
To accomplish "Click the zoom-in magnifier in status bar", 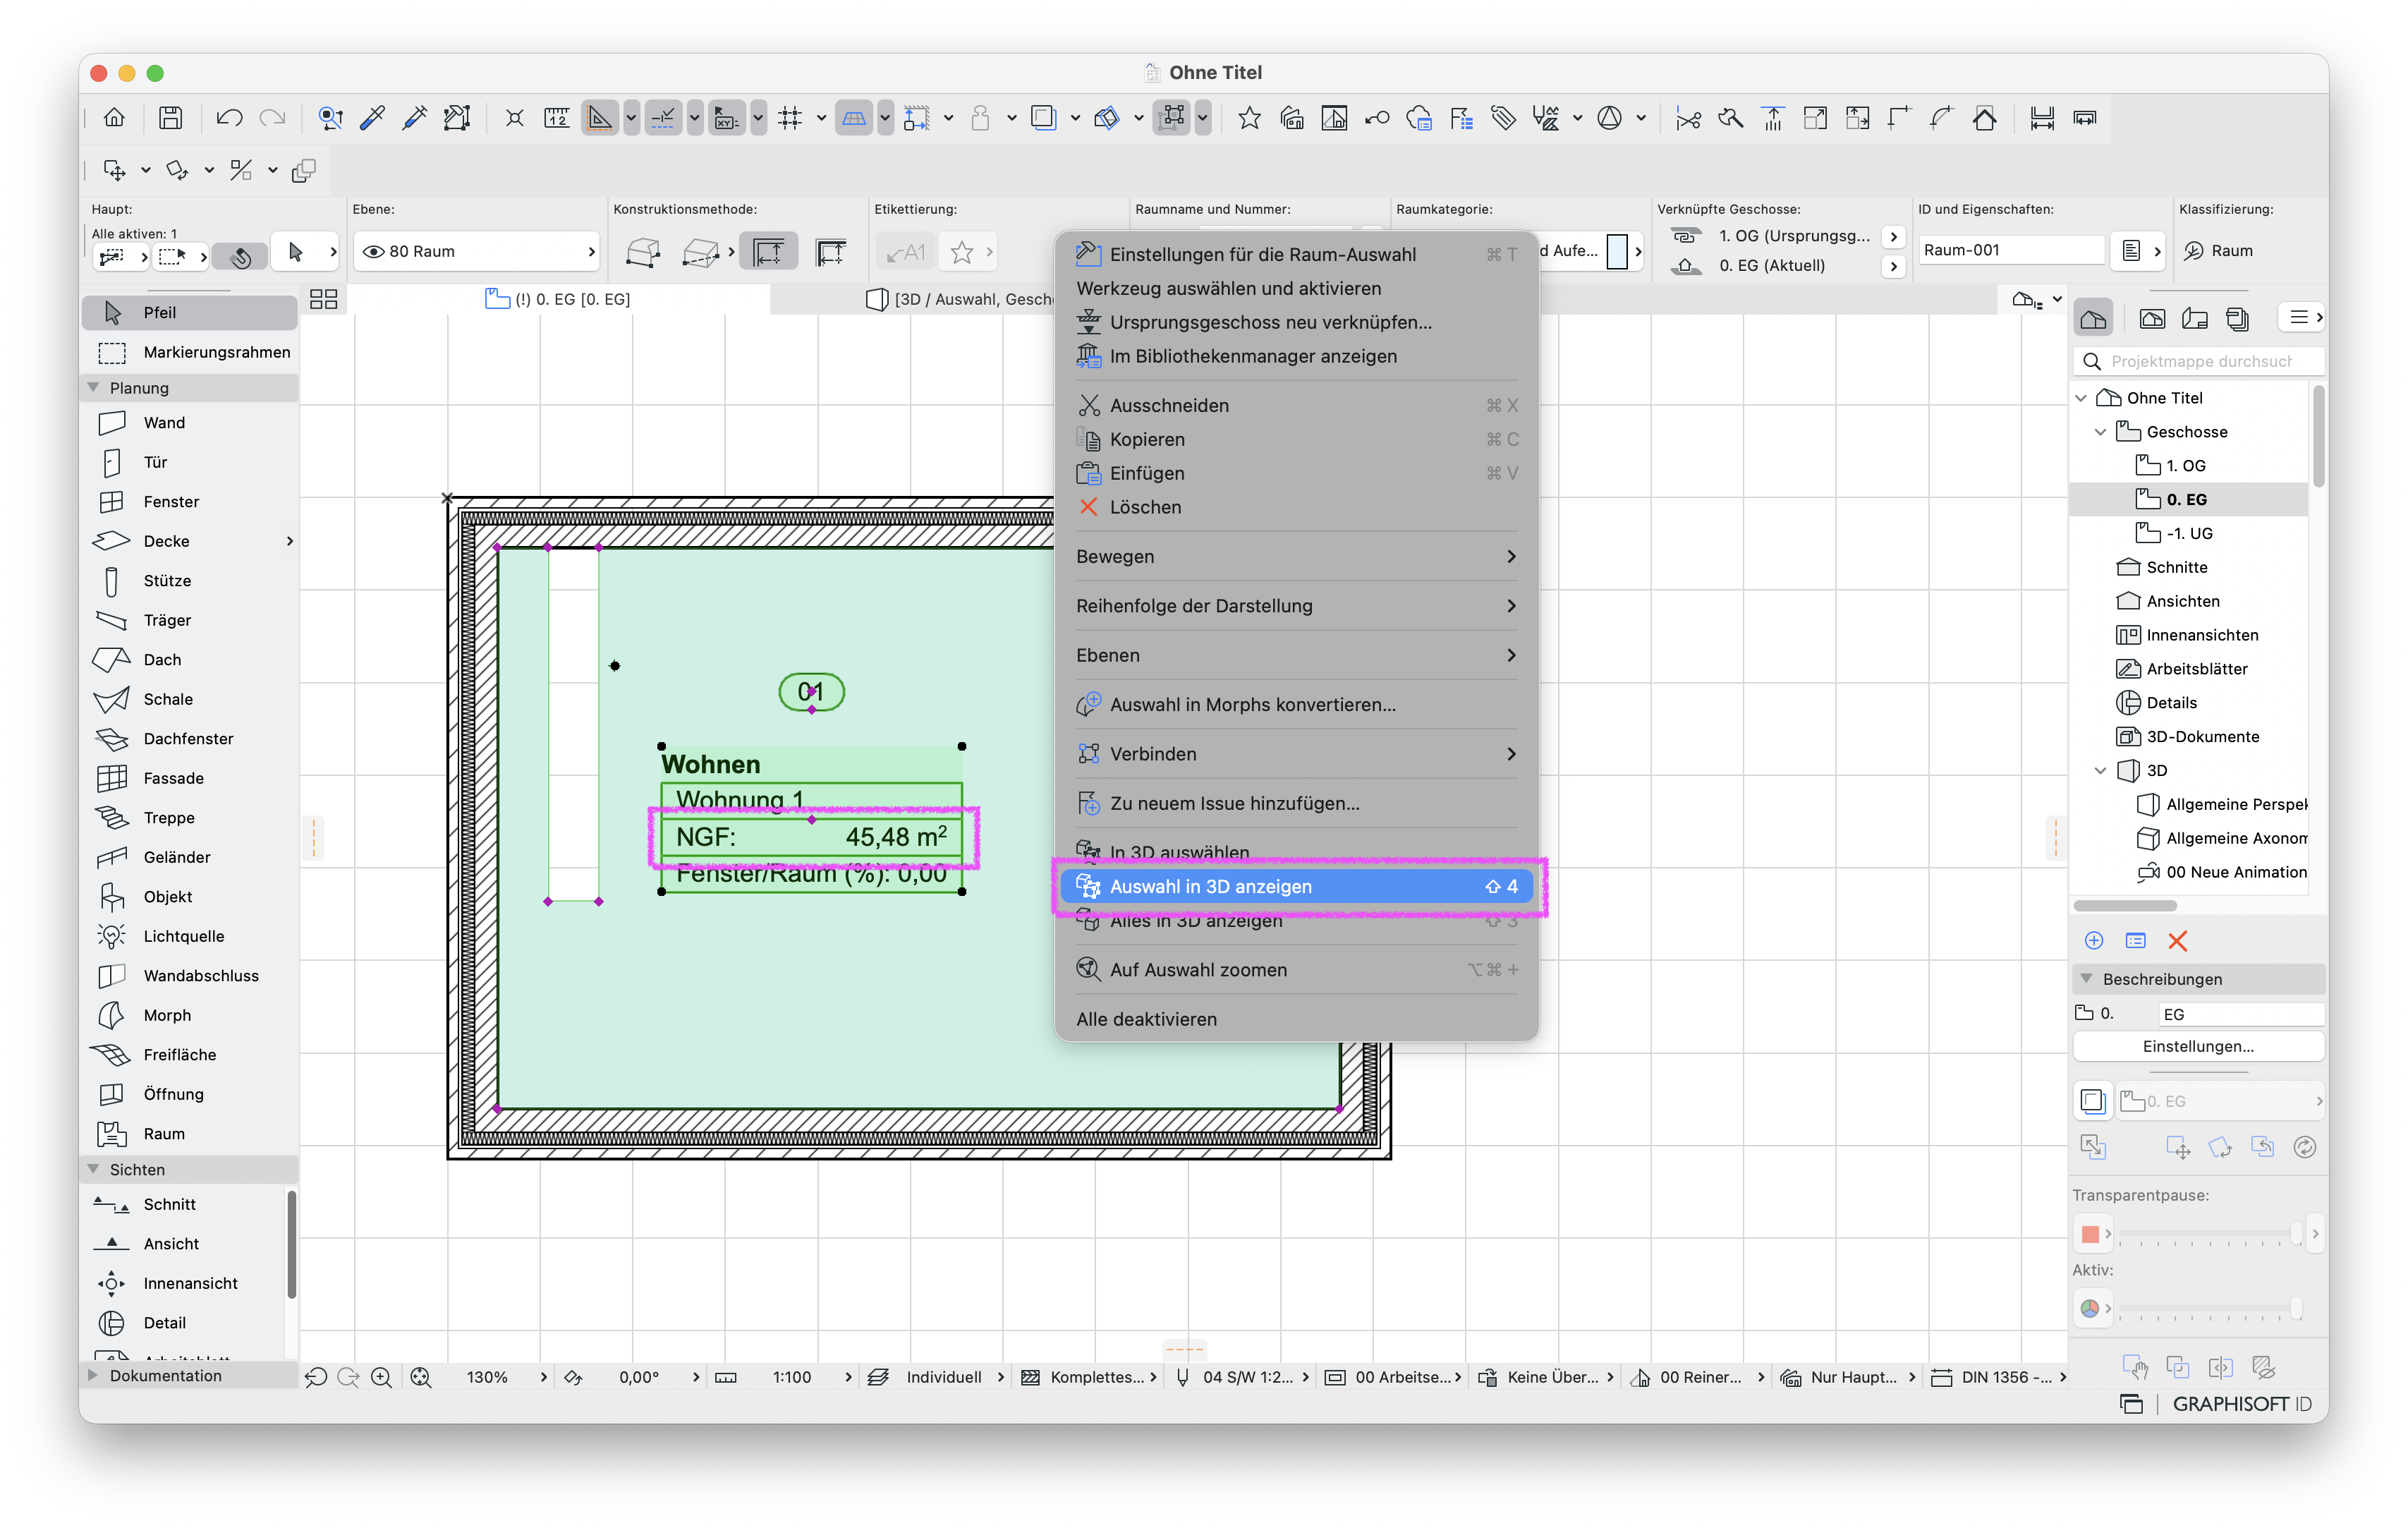I will click(381, 1378).
